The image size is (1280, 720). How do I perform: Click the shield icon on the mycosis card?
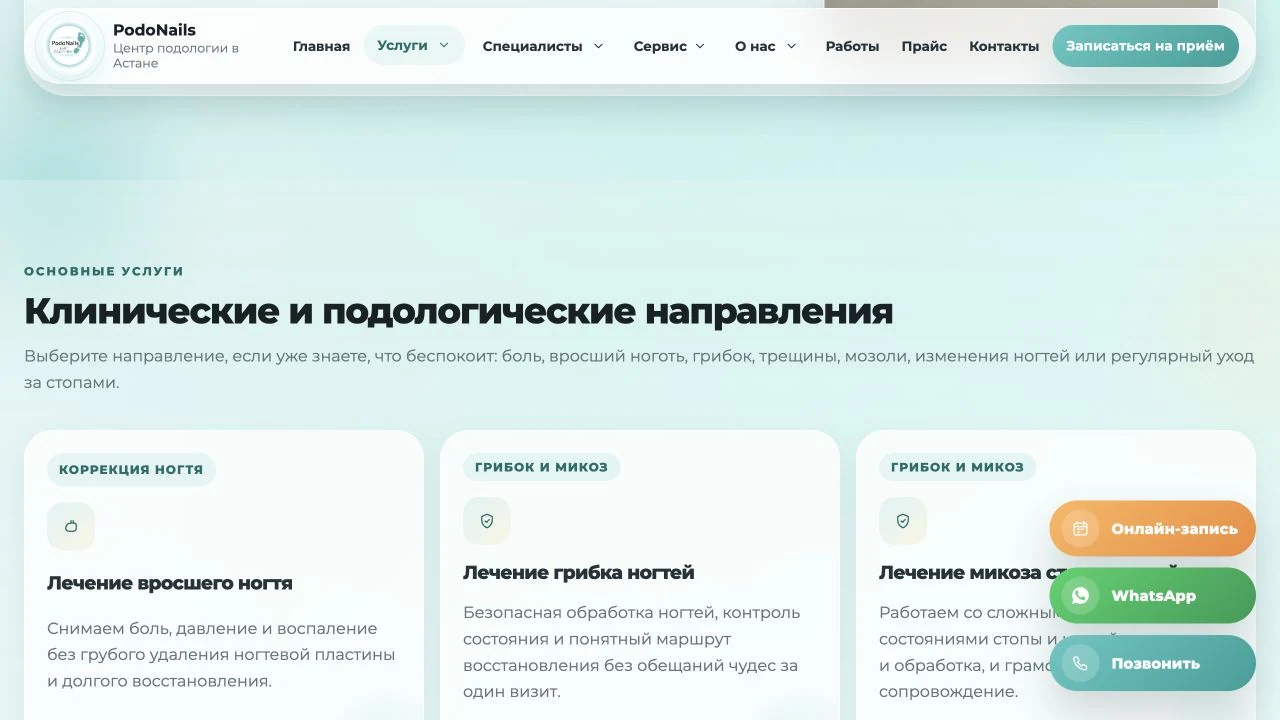pos(903,521)
